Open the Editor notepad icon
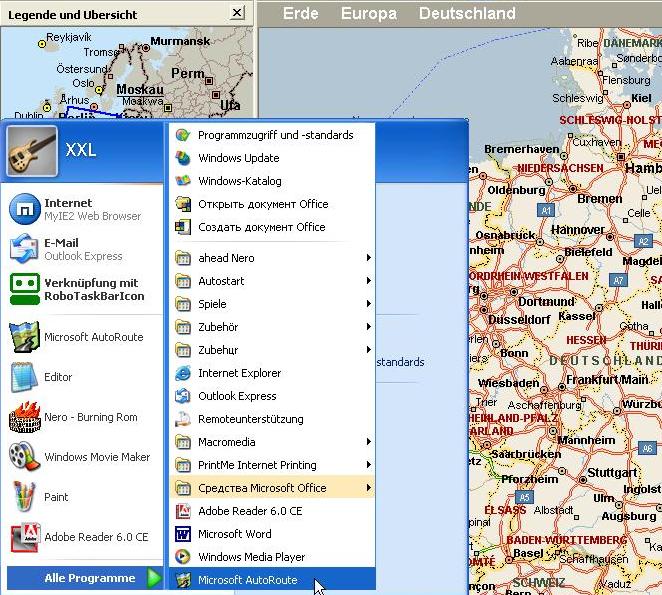 click(x=25, y=377)
